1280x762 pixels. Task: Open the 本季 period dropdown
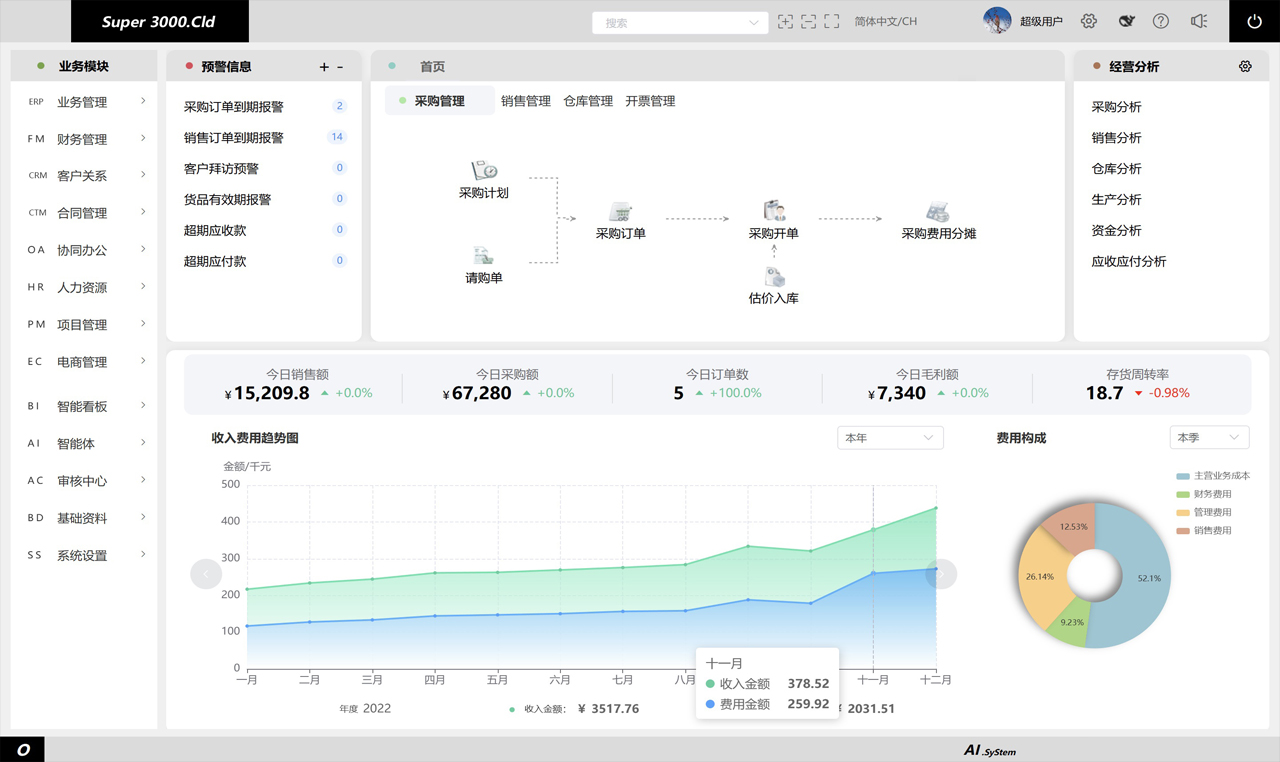pyautogui.click(x=1209, y=438)
